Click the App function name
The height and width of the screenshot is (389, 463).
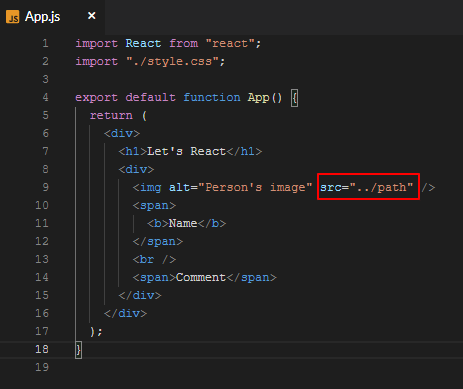(258, 97)
